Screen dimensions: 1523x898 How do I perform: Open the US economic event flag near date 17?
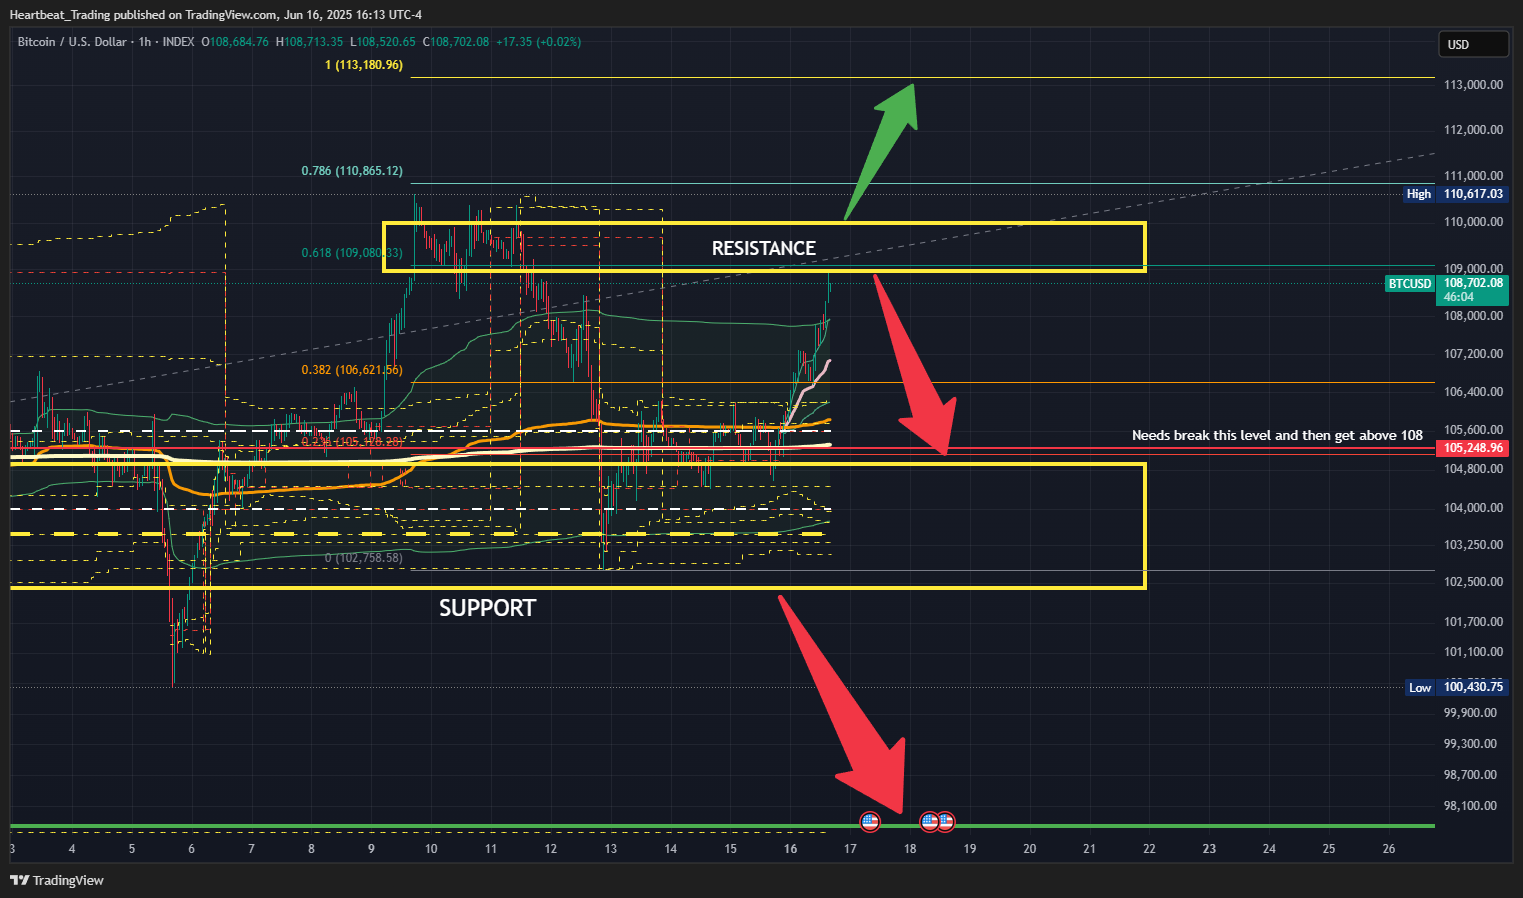point(870,822)
